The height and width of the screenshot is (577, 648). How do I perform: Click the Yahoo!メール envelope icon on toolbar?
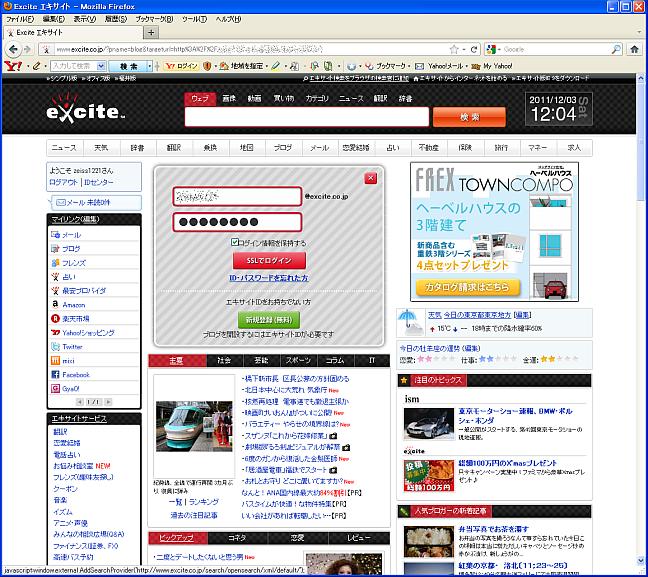(x=419, y=66)
